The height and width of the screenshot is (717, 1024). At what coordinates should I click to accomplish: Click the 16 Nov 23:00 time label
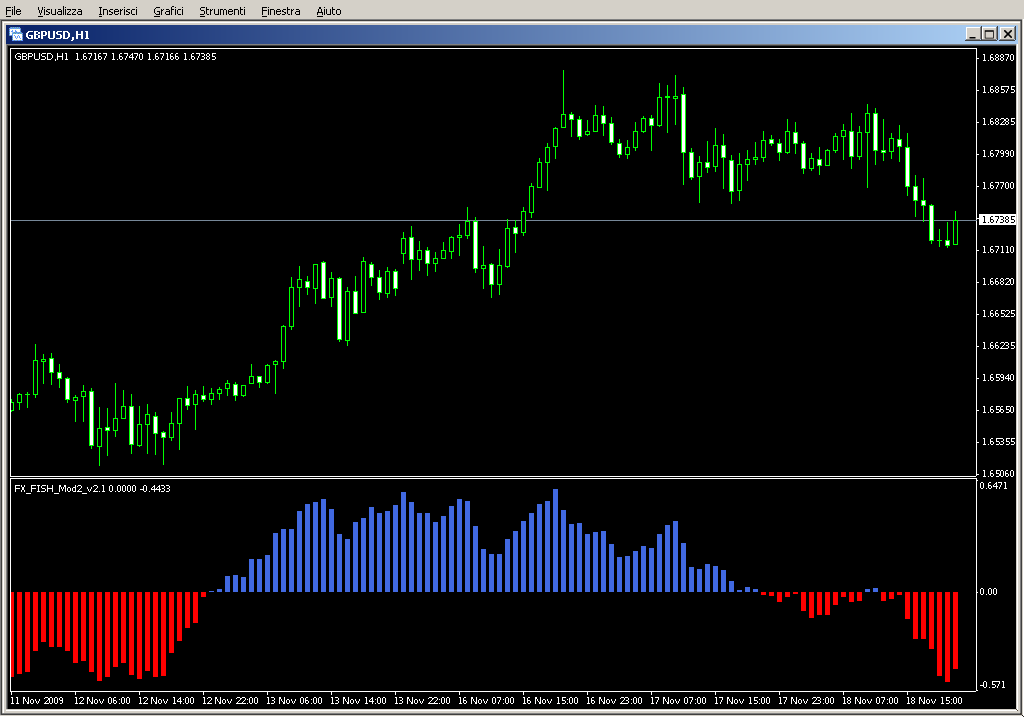(614, 701)
